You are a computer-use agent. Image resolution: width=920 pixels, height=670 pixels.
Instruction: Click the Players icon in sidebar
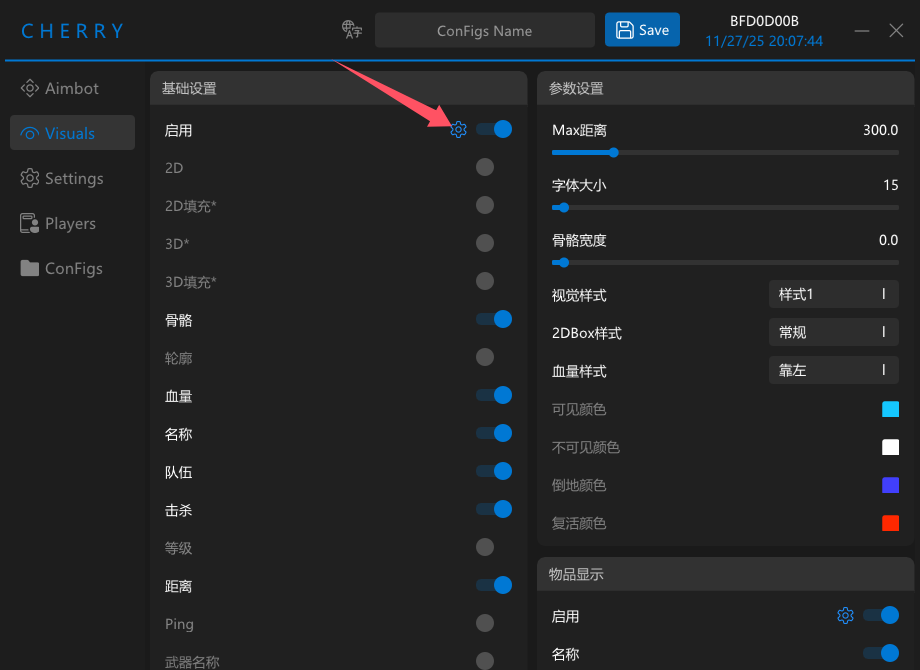(29, 223)
